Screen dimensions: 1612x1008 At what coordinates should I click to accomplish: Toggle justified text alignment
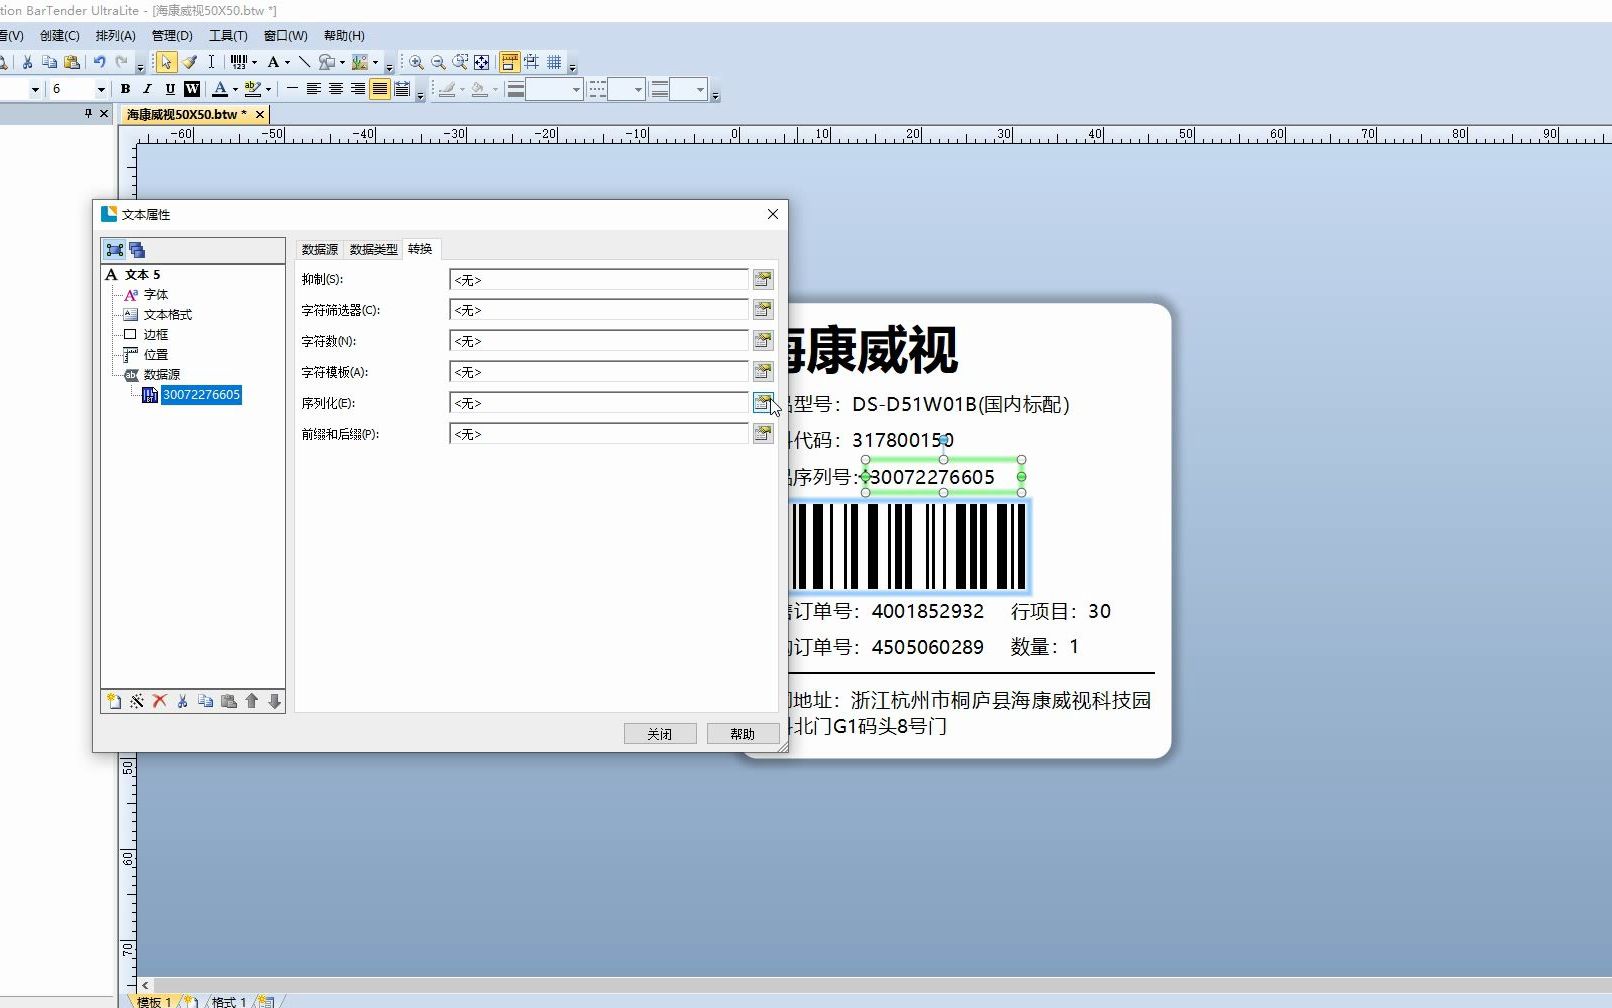coord(380,89)
